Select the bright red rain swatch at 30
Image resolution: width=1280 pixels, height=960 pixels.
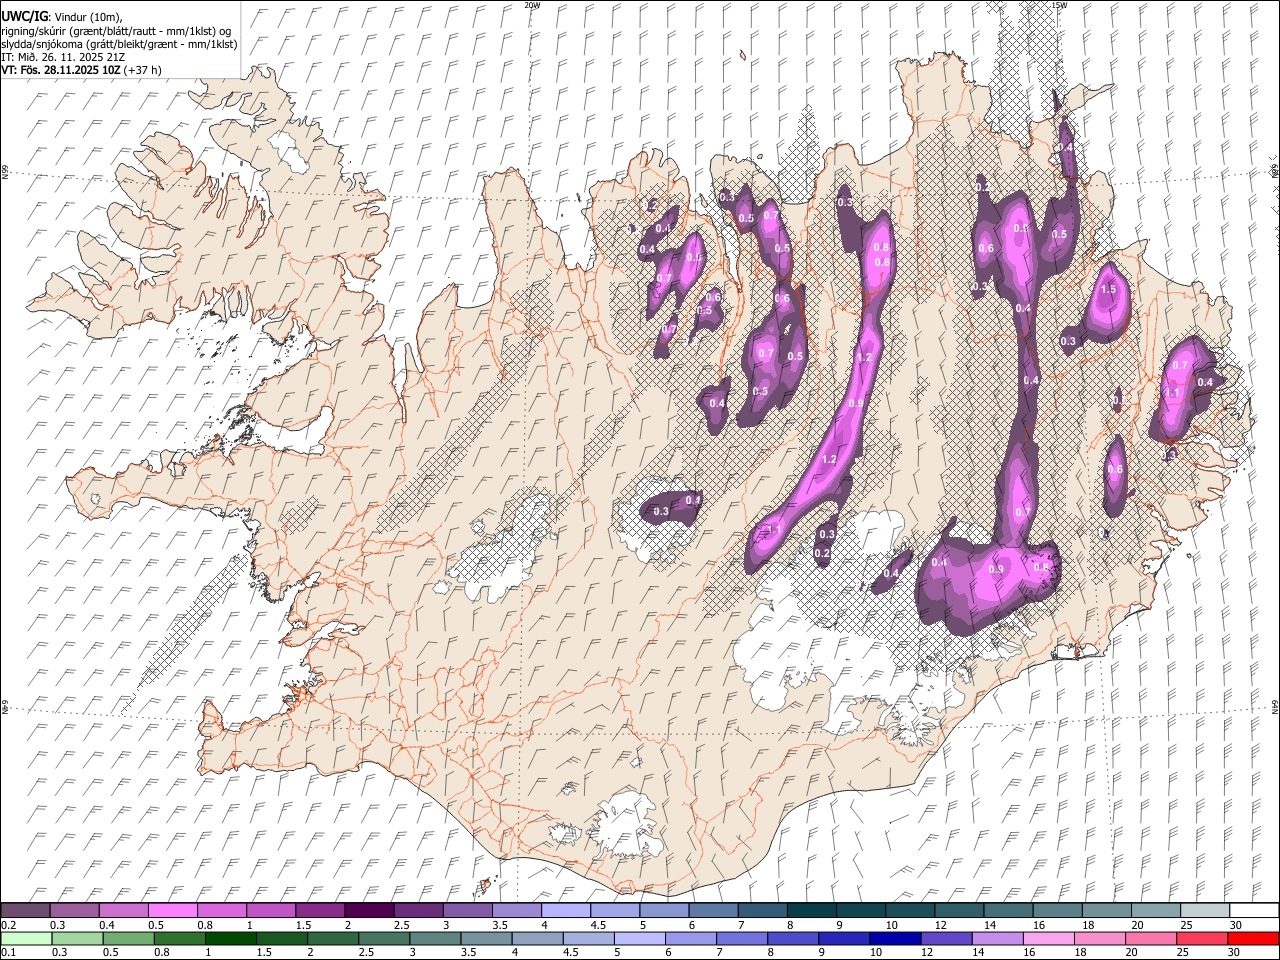coord(1253,939)
